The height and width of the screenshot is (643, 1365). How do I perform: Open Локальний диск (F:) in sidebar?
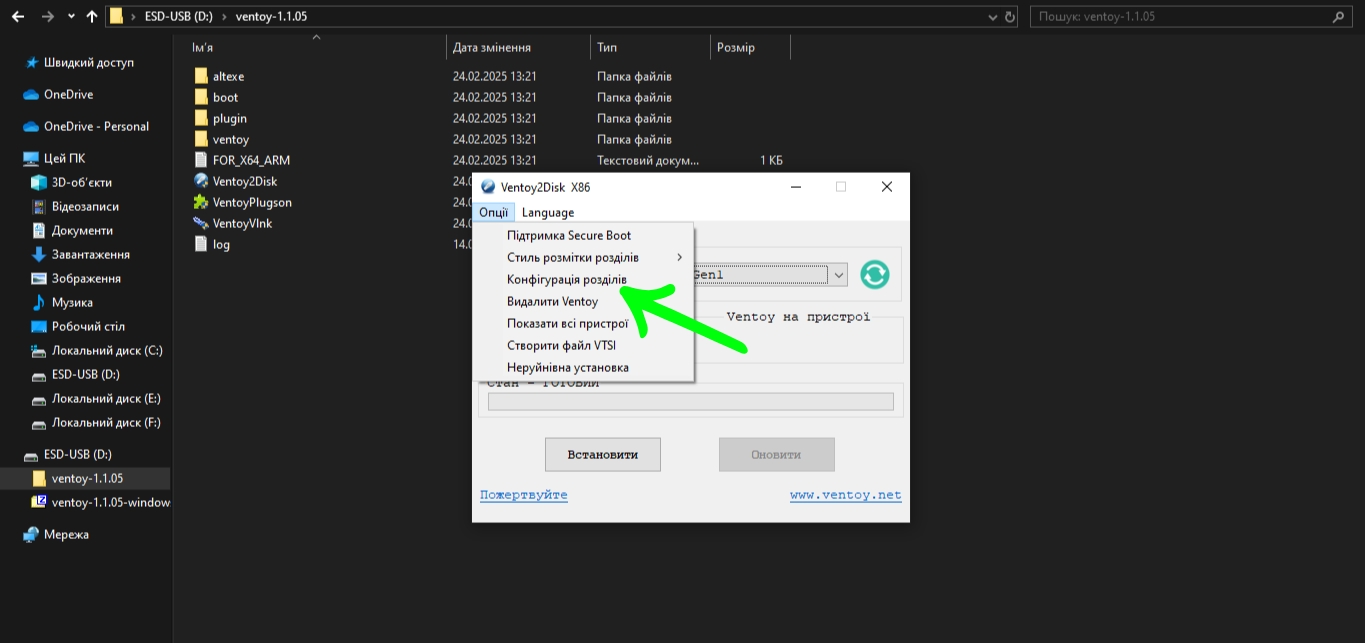pyautogui.click(x=106, y=422)
